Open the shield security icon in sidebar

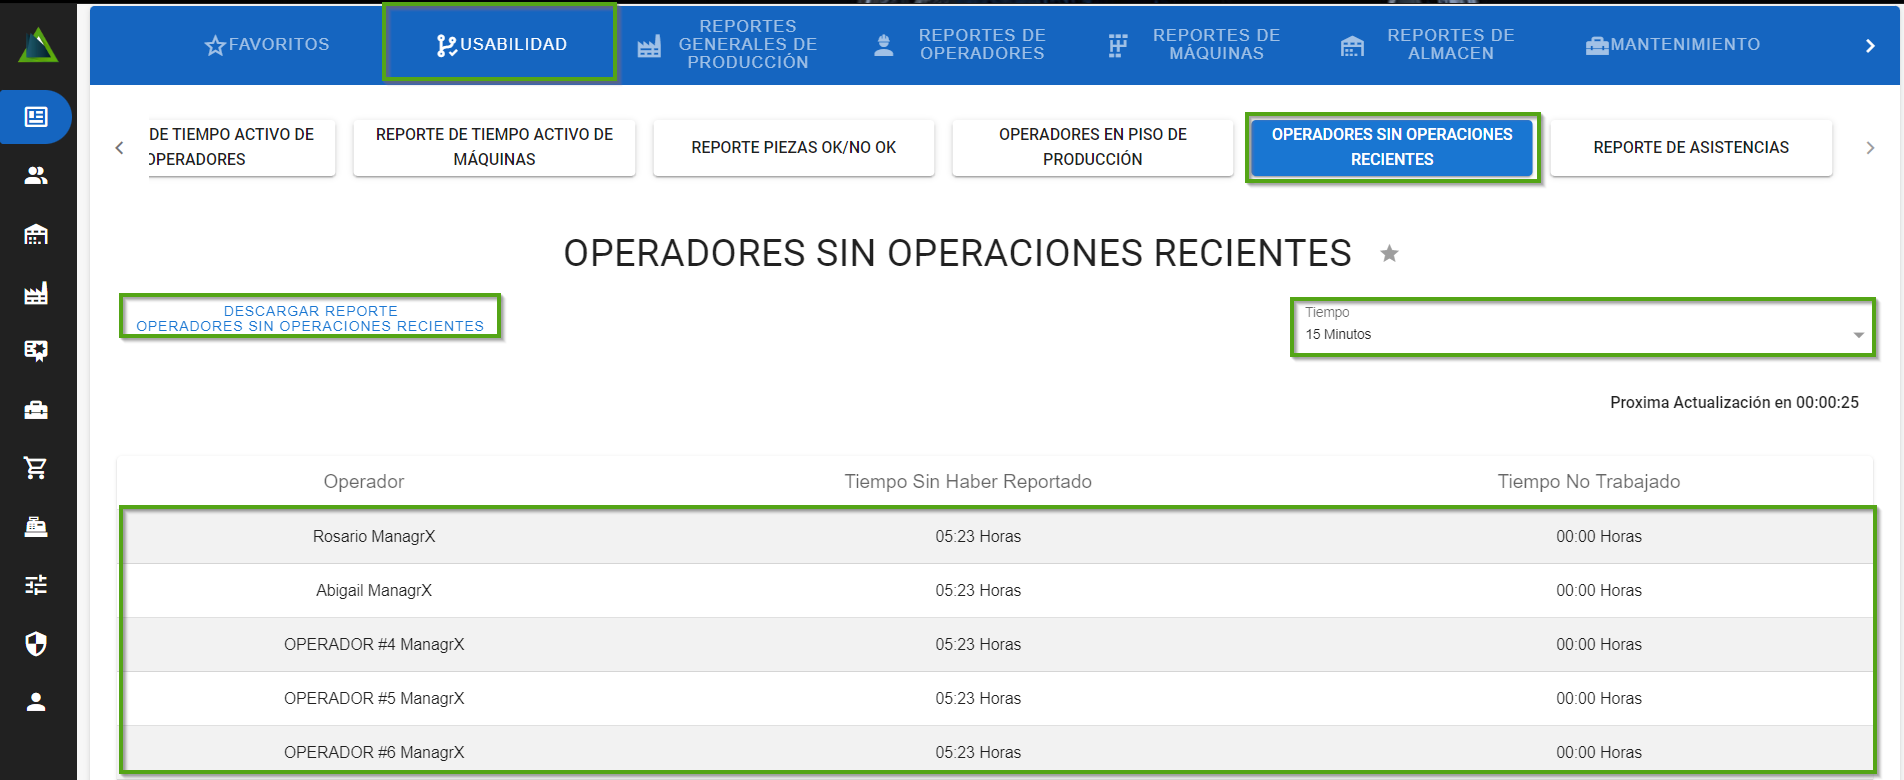click(x=36, y=644)
